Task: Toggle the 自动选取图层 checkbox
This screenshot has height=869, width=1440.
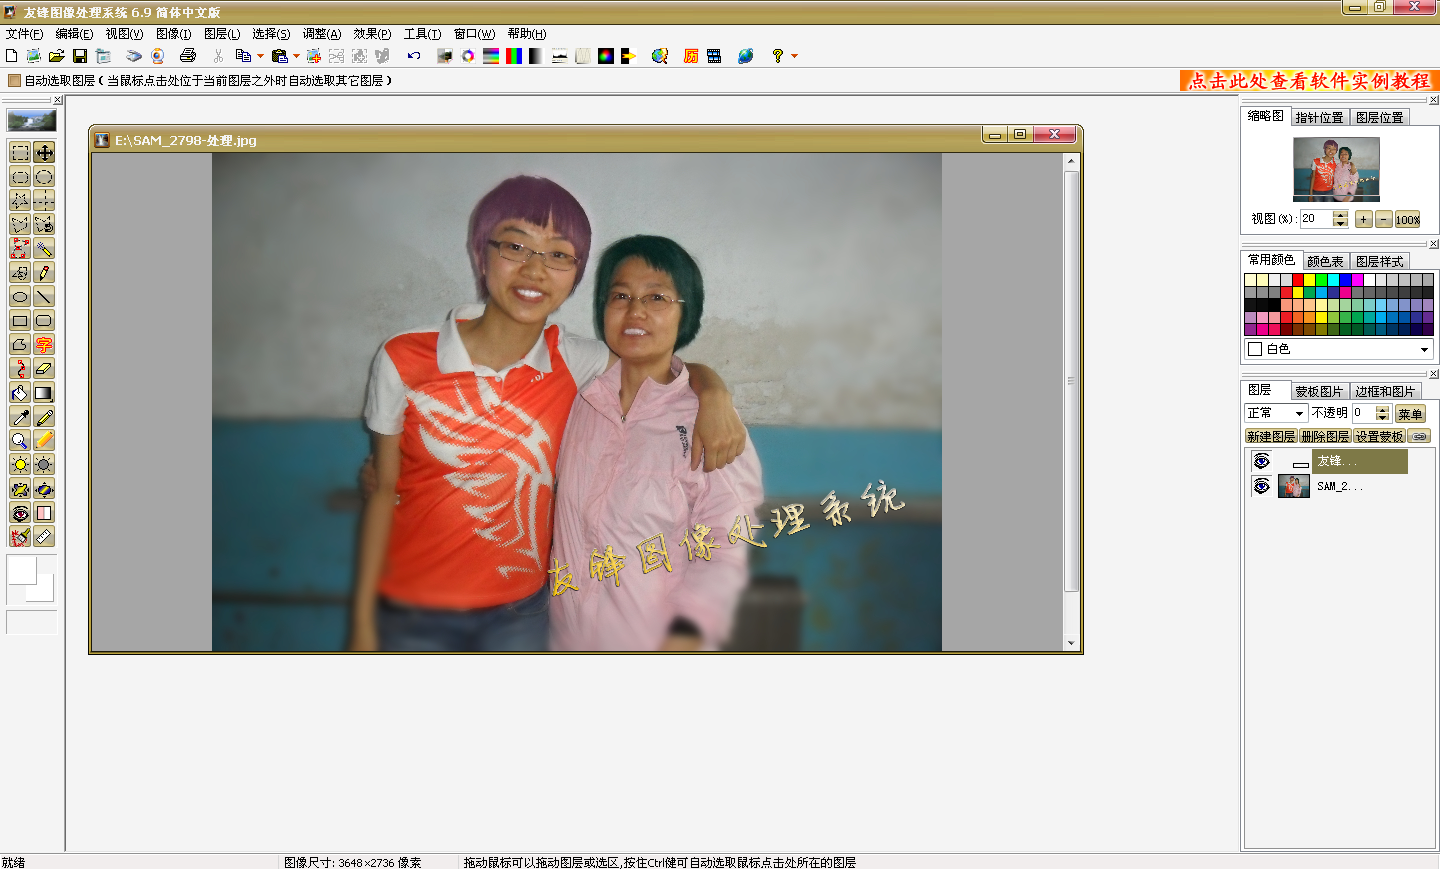Action: (14, 81)
